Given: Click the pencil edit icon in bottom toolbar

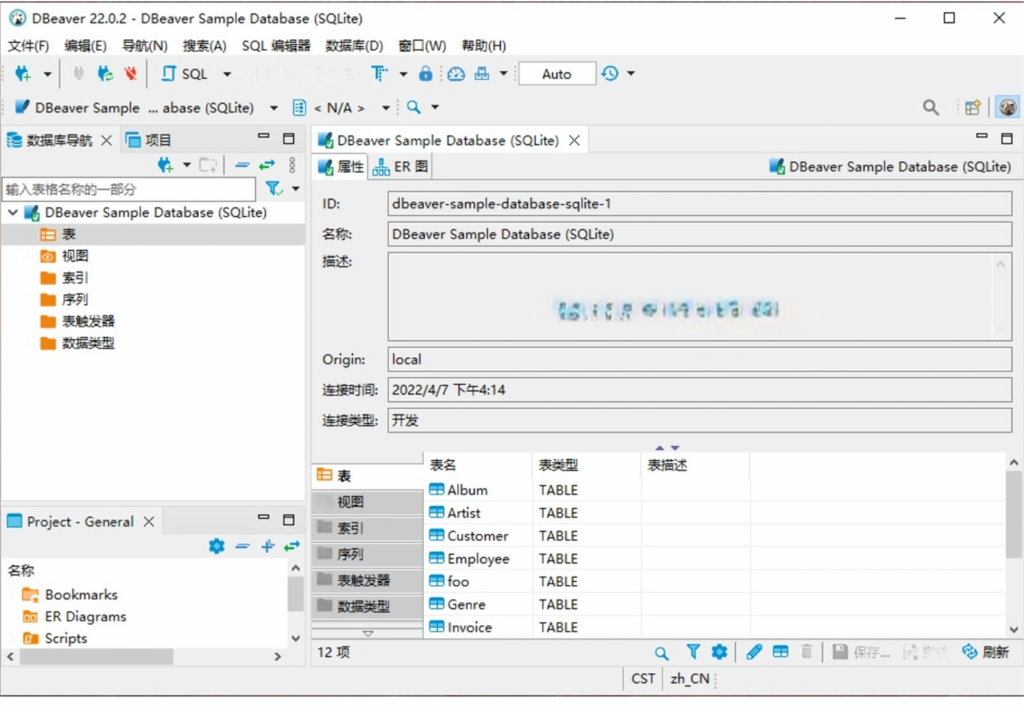Looking at the screenshot, I should coord(754,652).
